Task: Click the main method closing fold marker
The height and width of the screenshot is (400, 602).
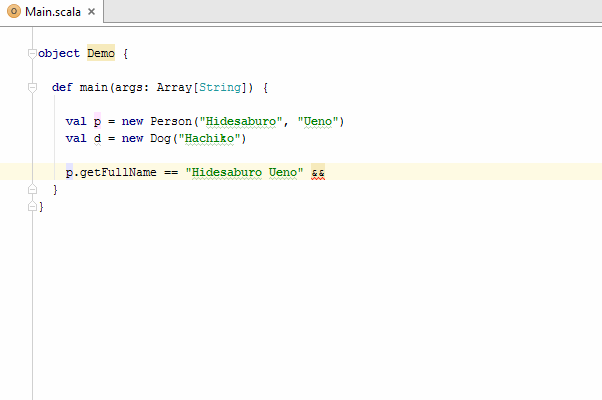Action: pyautogui.click(x=32, y=189)
